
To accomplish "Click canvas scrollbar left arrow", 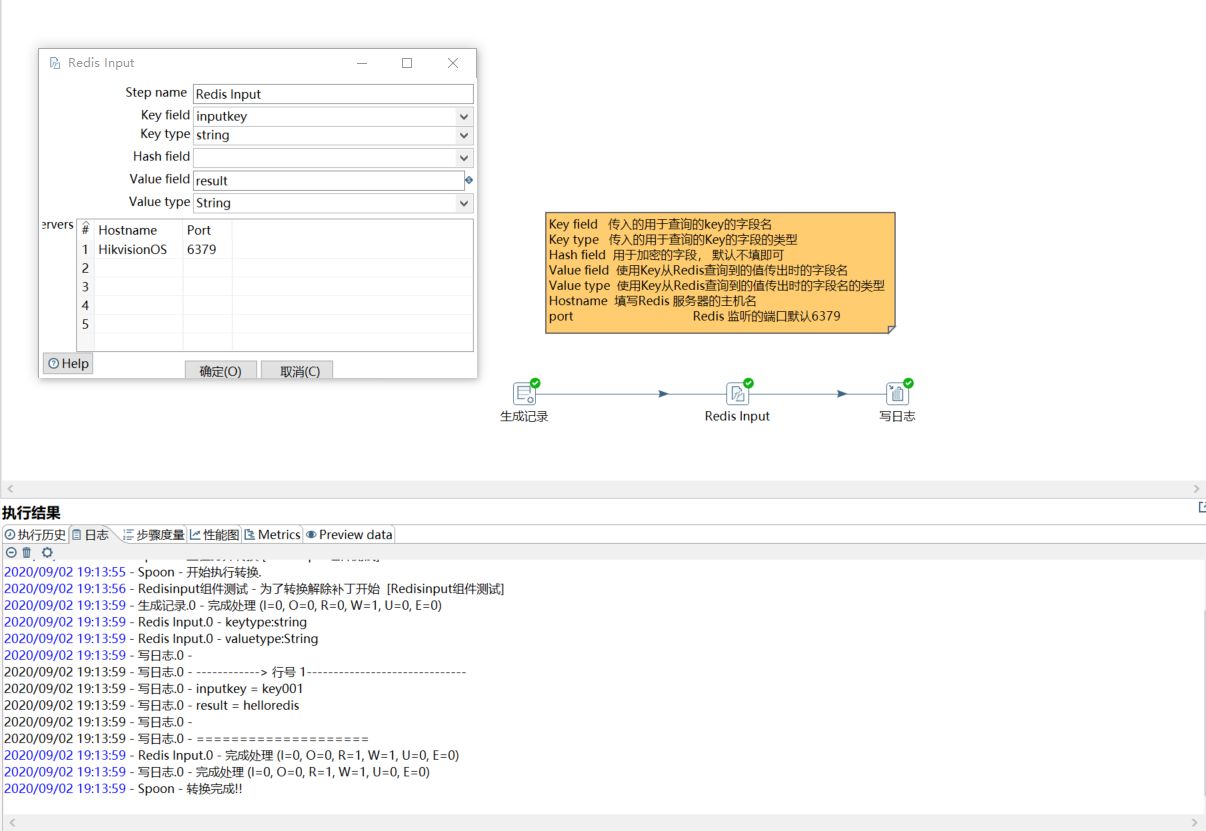I will point(8,489).
